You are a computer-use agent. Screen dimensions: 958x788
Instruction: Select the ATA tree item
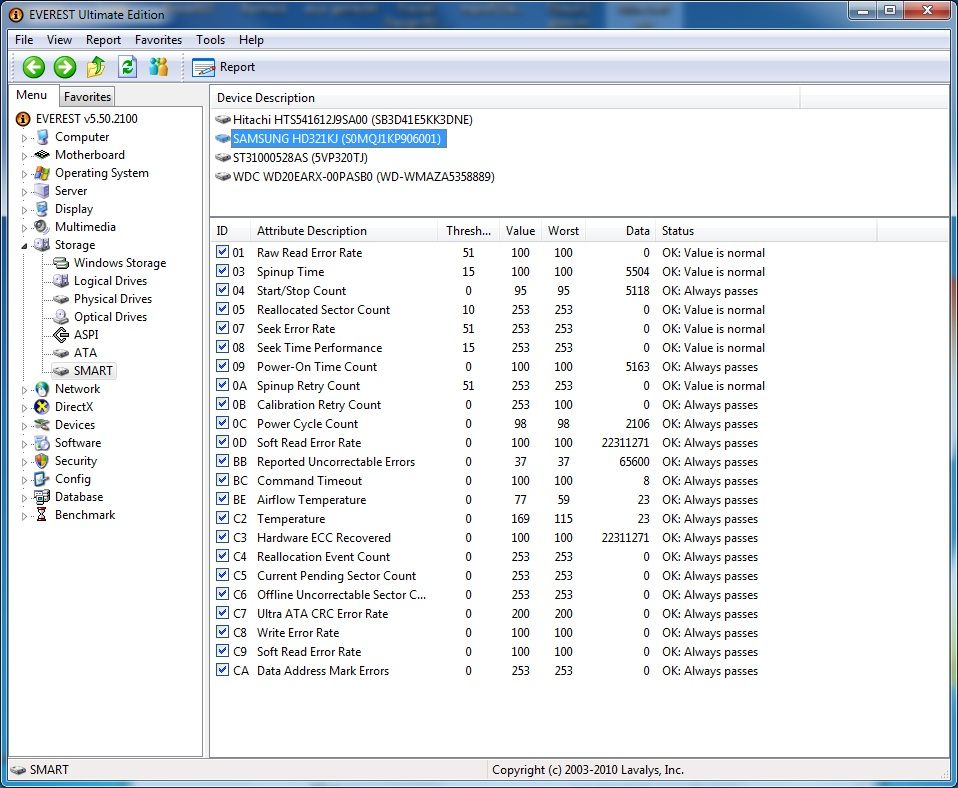point(85,352)
